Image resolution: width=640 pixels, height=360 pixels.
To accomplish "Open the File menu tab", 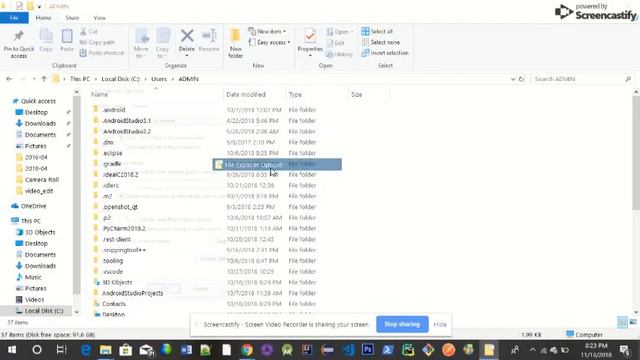I will pyautogui.click(x=14, y=18).
